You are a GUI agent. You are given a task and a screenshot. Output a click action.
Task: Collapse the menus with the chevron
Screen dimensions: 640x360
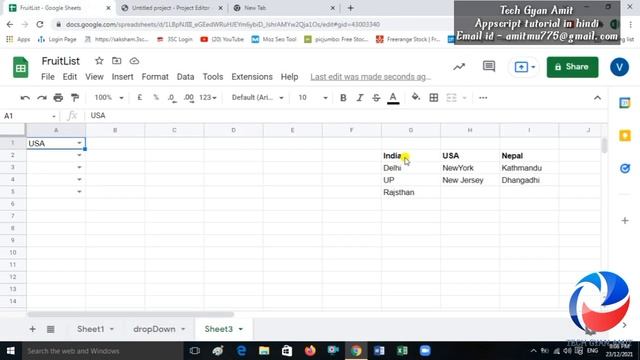[x=597, y=98]
